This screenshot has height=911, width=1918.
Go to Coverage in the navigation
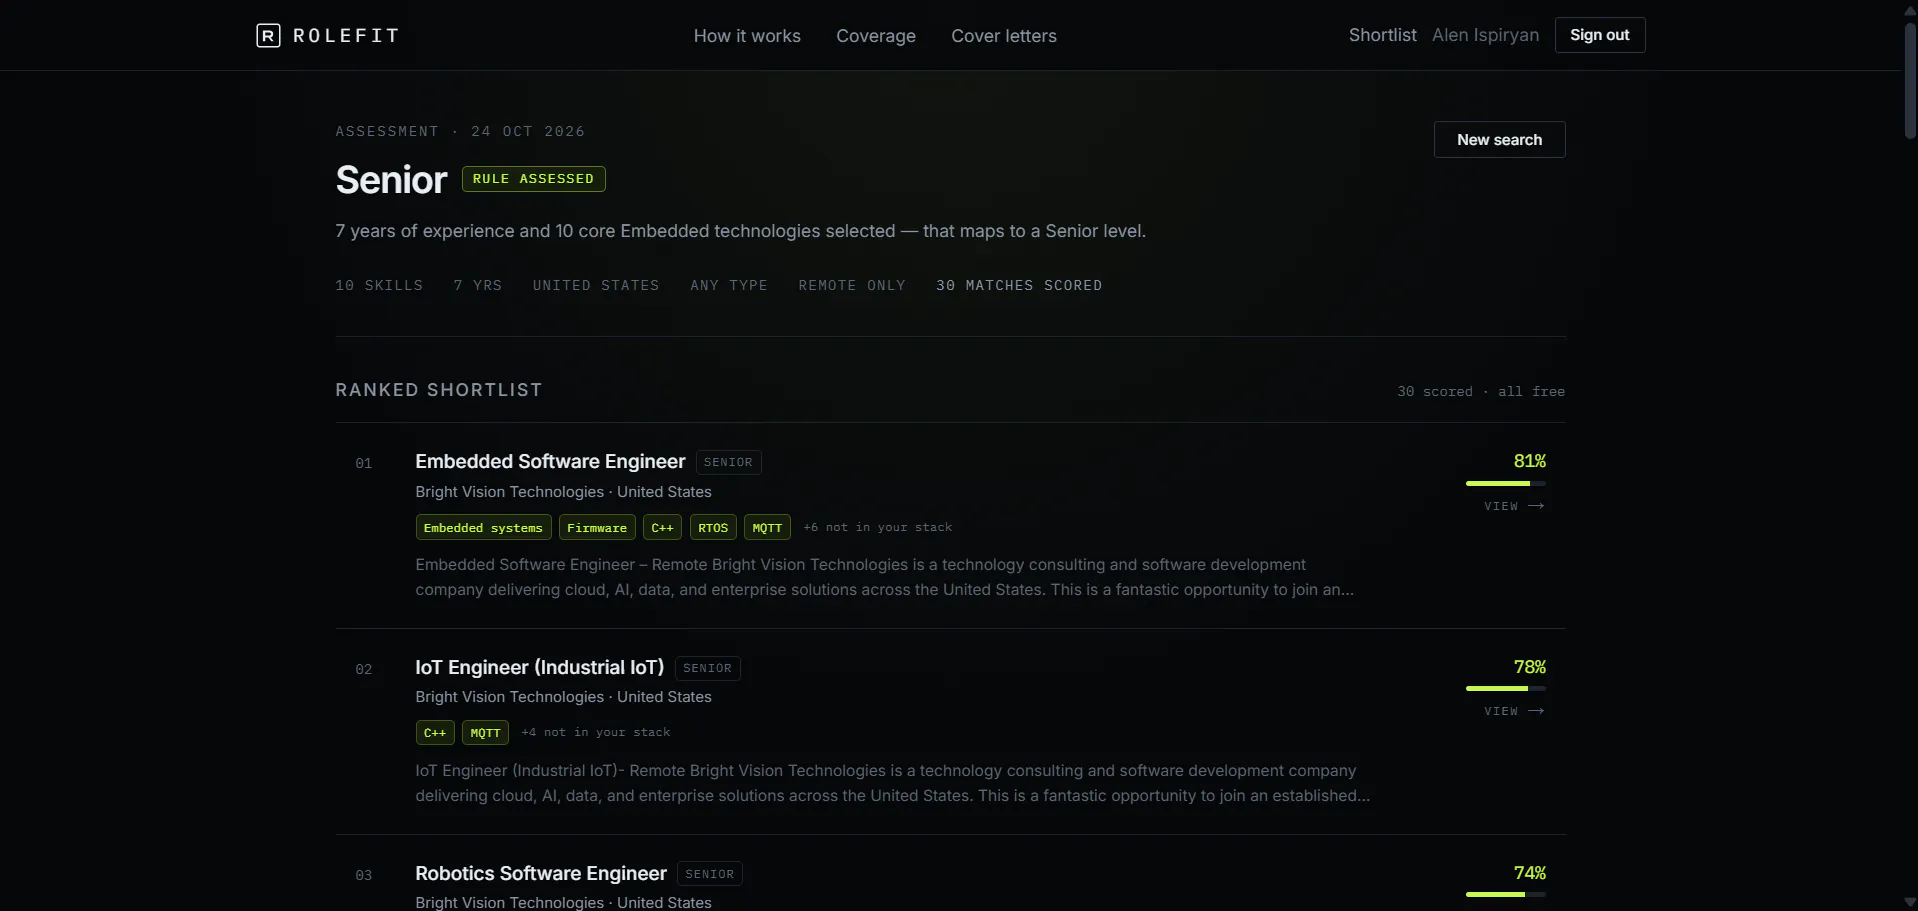[x=876, y=36]
